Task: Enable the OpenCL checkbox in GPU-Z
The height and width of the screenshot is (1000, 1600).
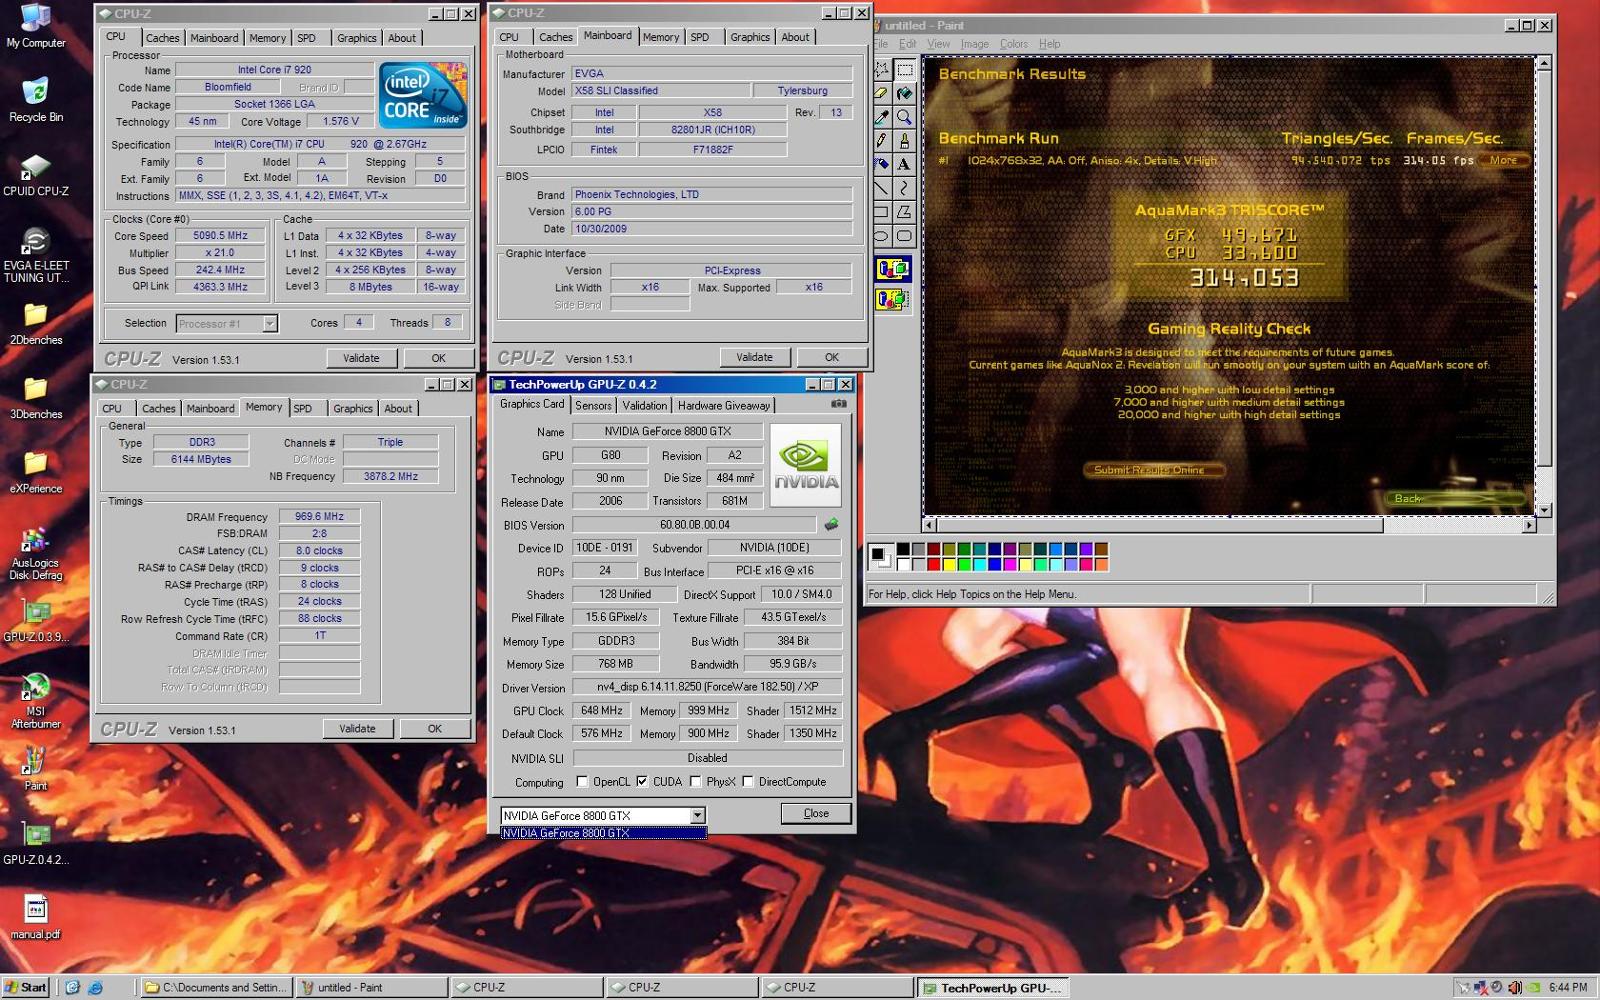Action: point(582,782)
